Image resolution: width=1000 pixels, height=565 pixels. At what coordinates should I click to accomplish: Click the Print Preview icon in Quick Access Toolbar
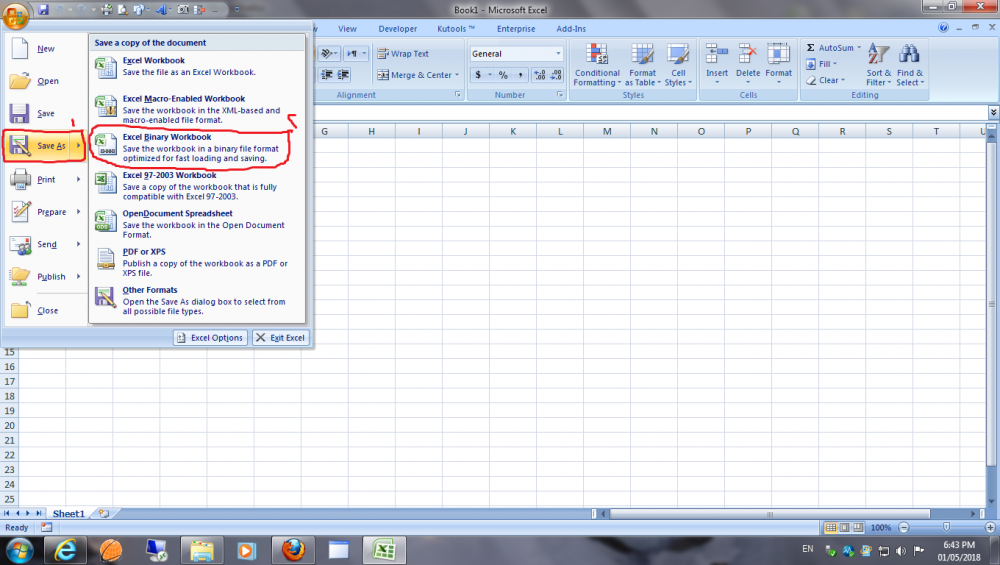pos(122,10)
